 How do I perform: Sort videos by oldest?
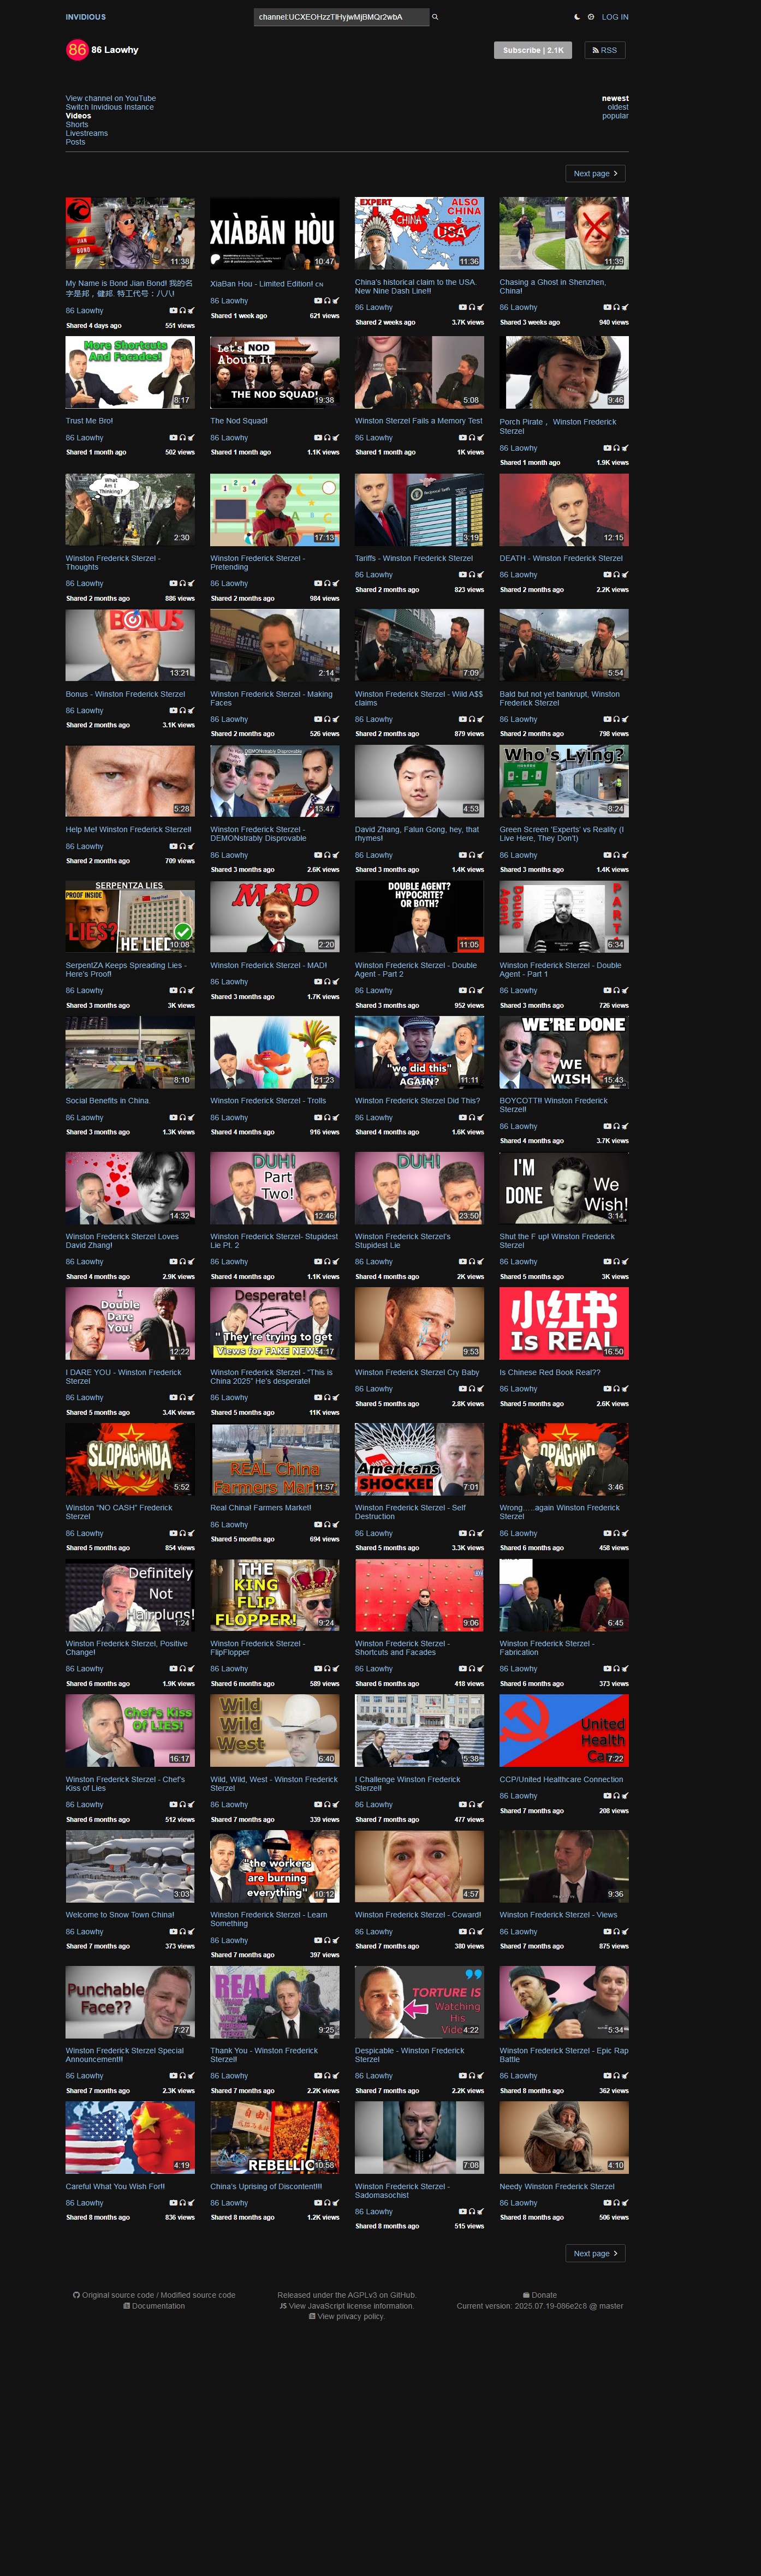click(x=618, y=107)
